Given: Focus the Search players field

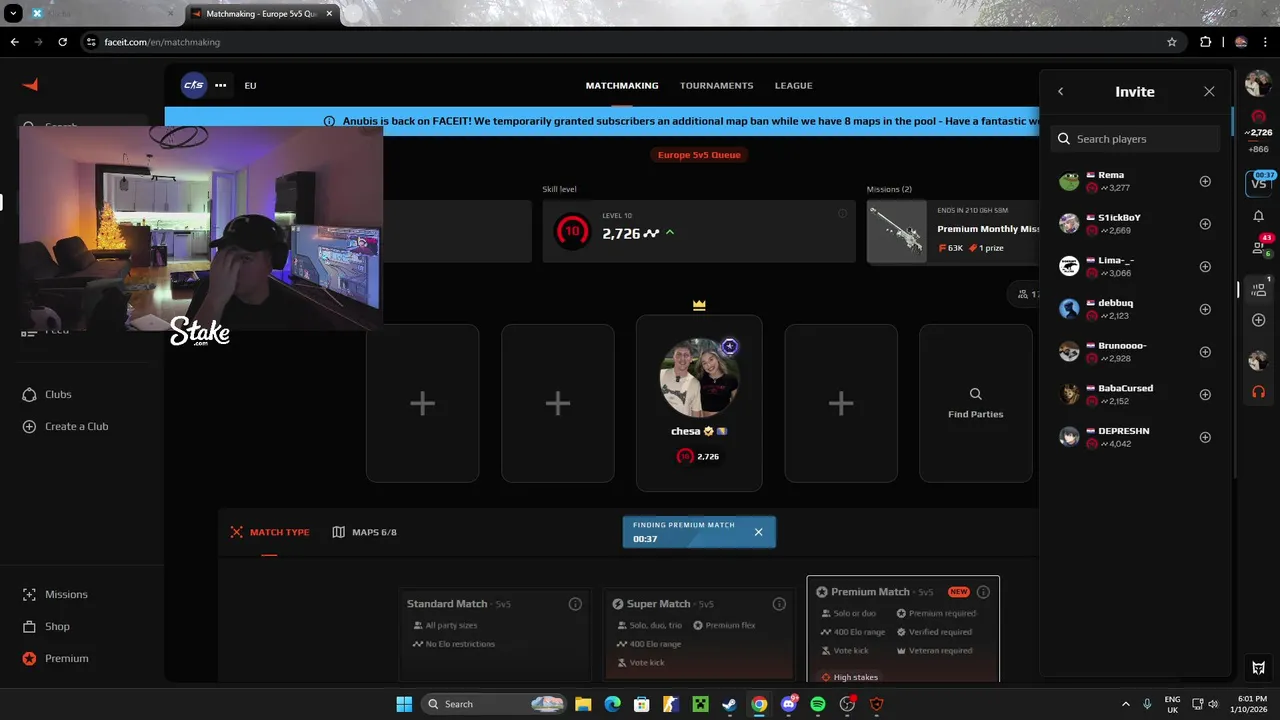Looking at the screenshot, I should (1136, 139).
